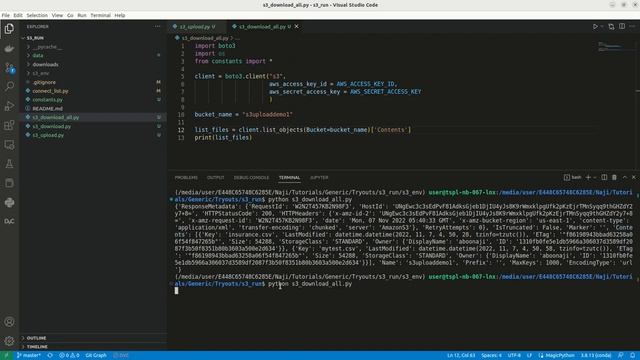Open the Selection menu
640x360 pixels.
click(x=37, y=15)
